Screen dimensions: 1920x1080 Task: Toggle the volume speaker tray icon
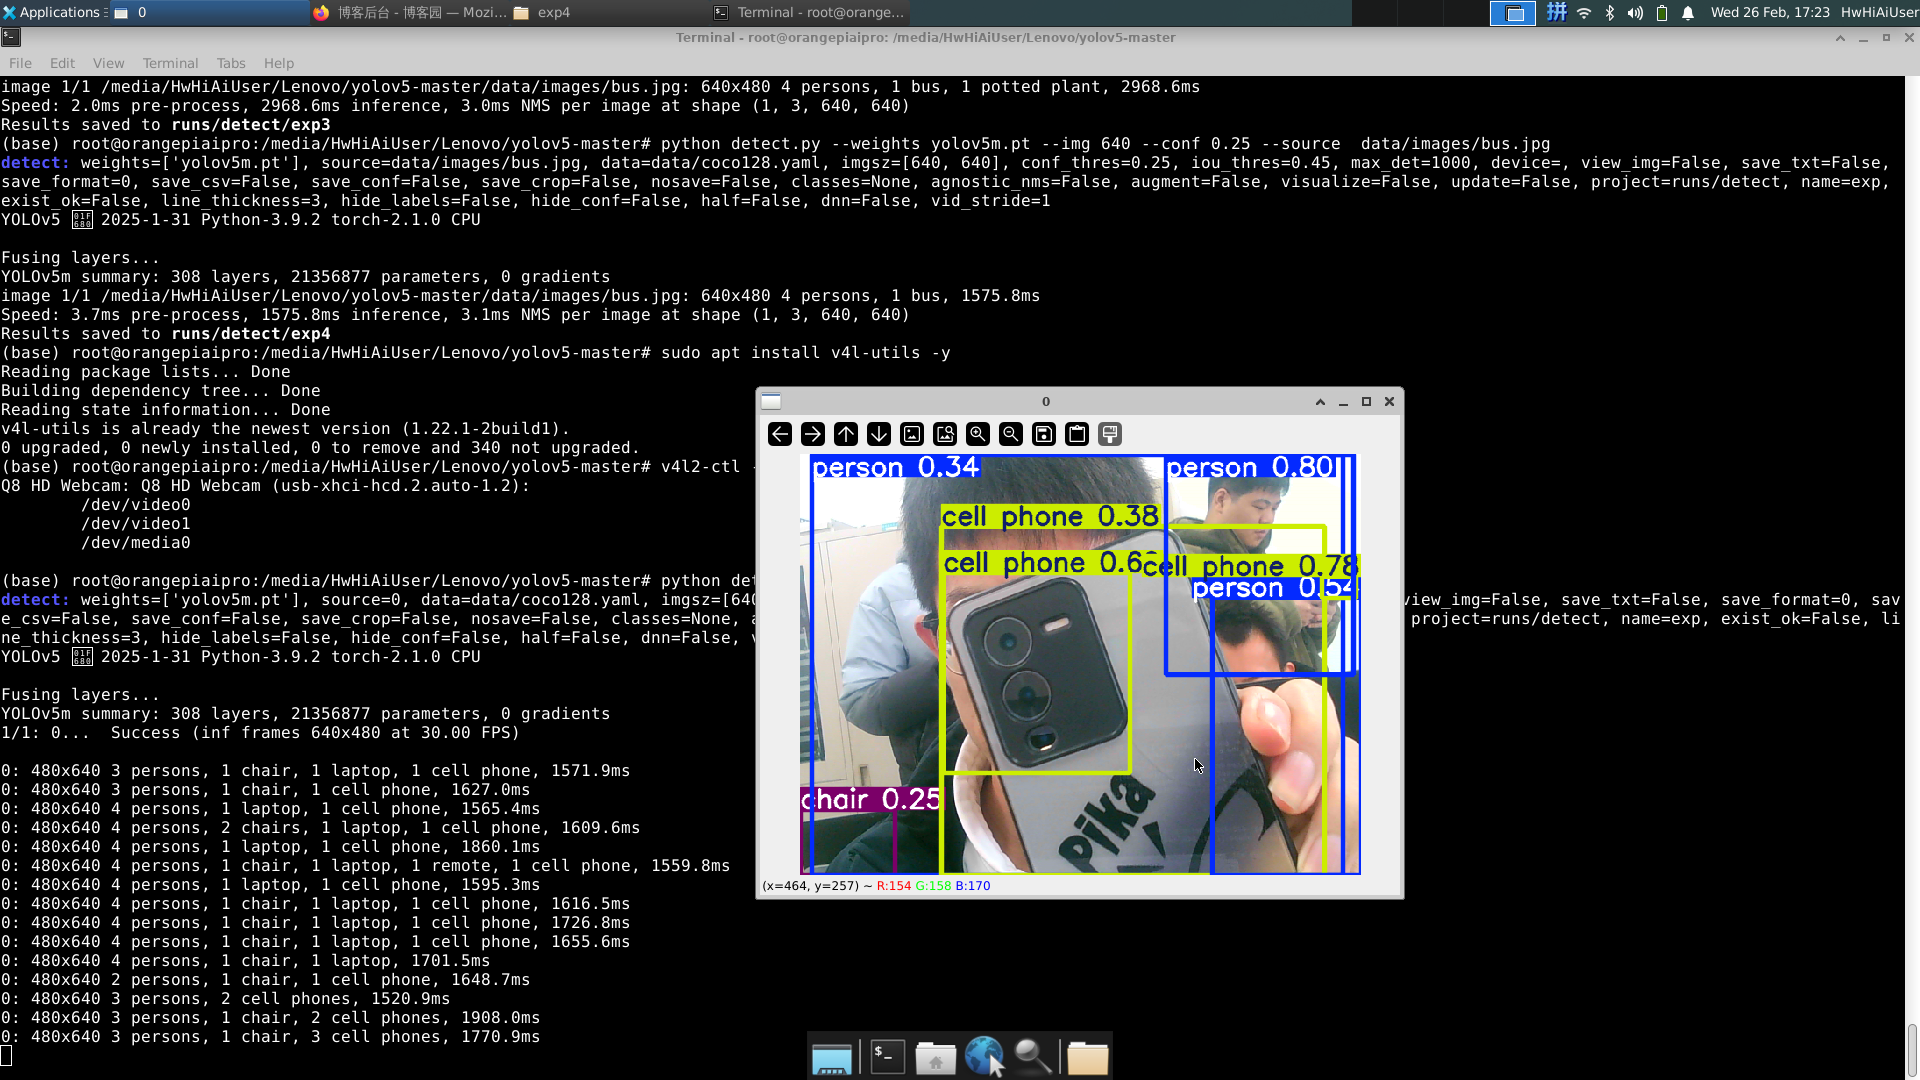(x=1635, y=13)
